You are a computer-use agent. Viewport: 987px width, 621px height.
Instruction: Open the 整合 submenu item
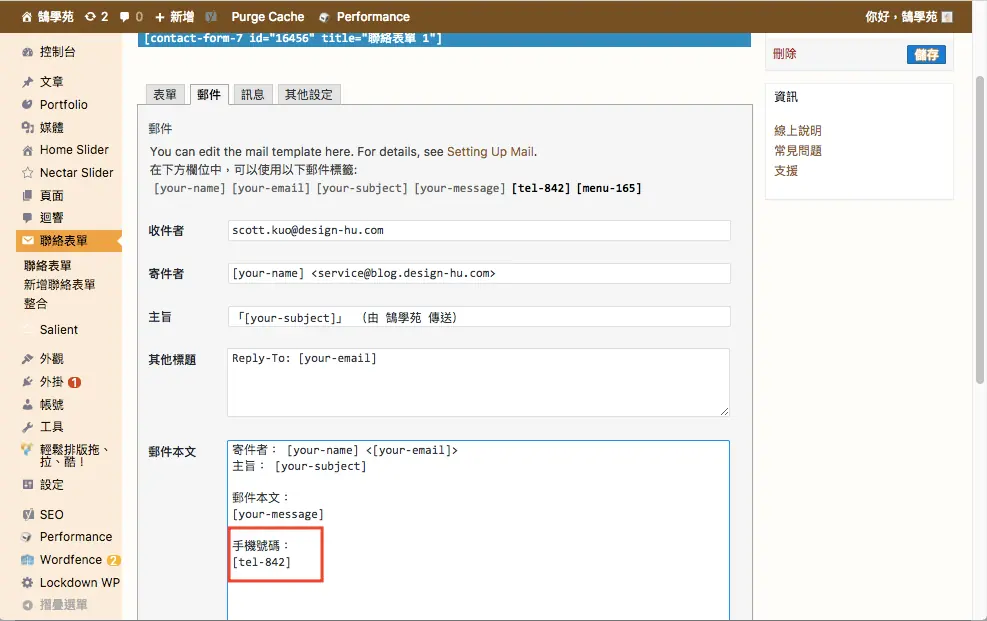(x=36, y=303)
